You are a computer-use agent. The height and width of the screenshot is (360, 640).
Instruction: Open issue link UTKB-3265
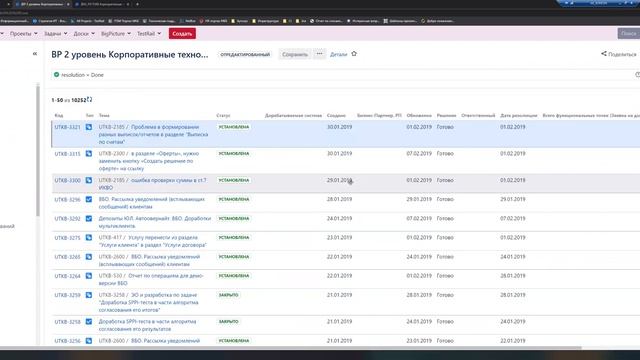tap(67, 257)
